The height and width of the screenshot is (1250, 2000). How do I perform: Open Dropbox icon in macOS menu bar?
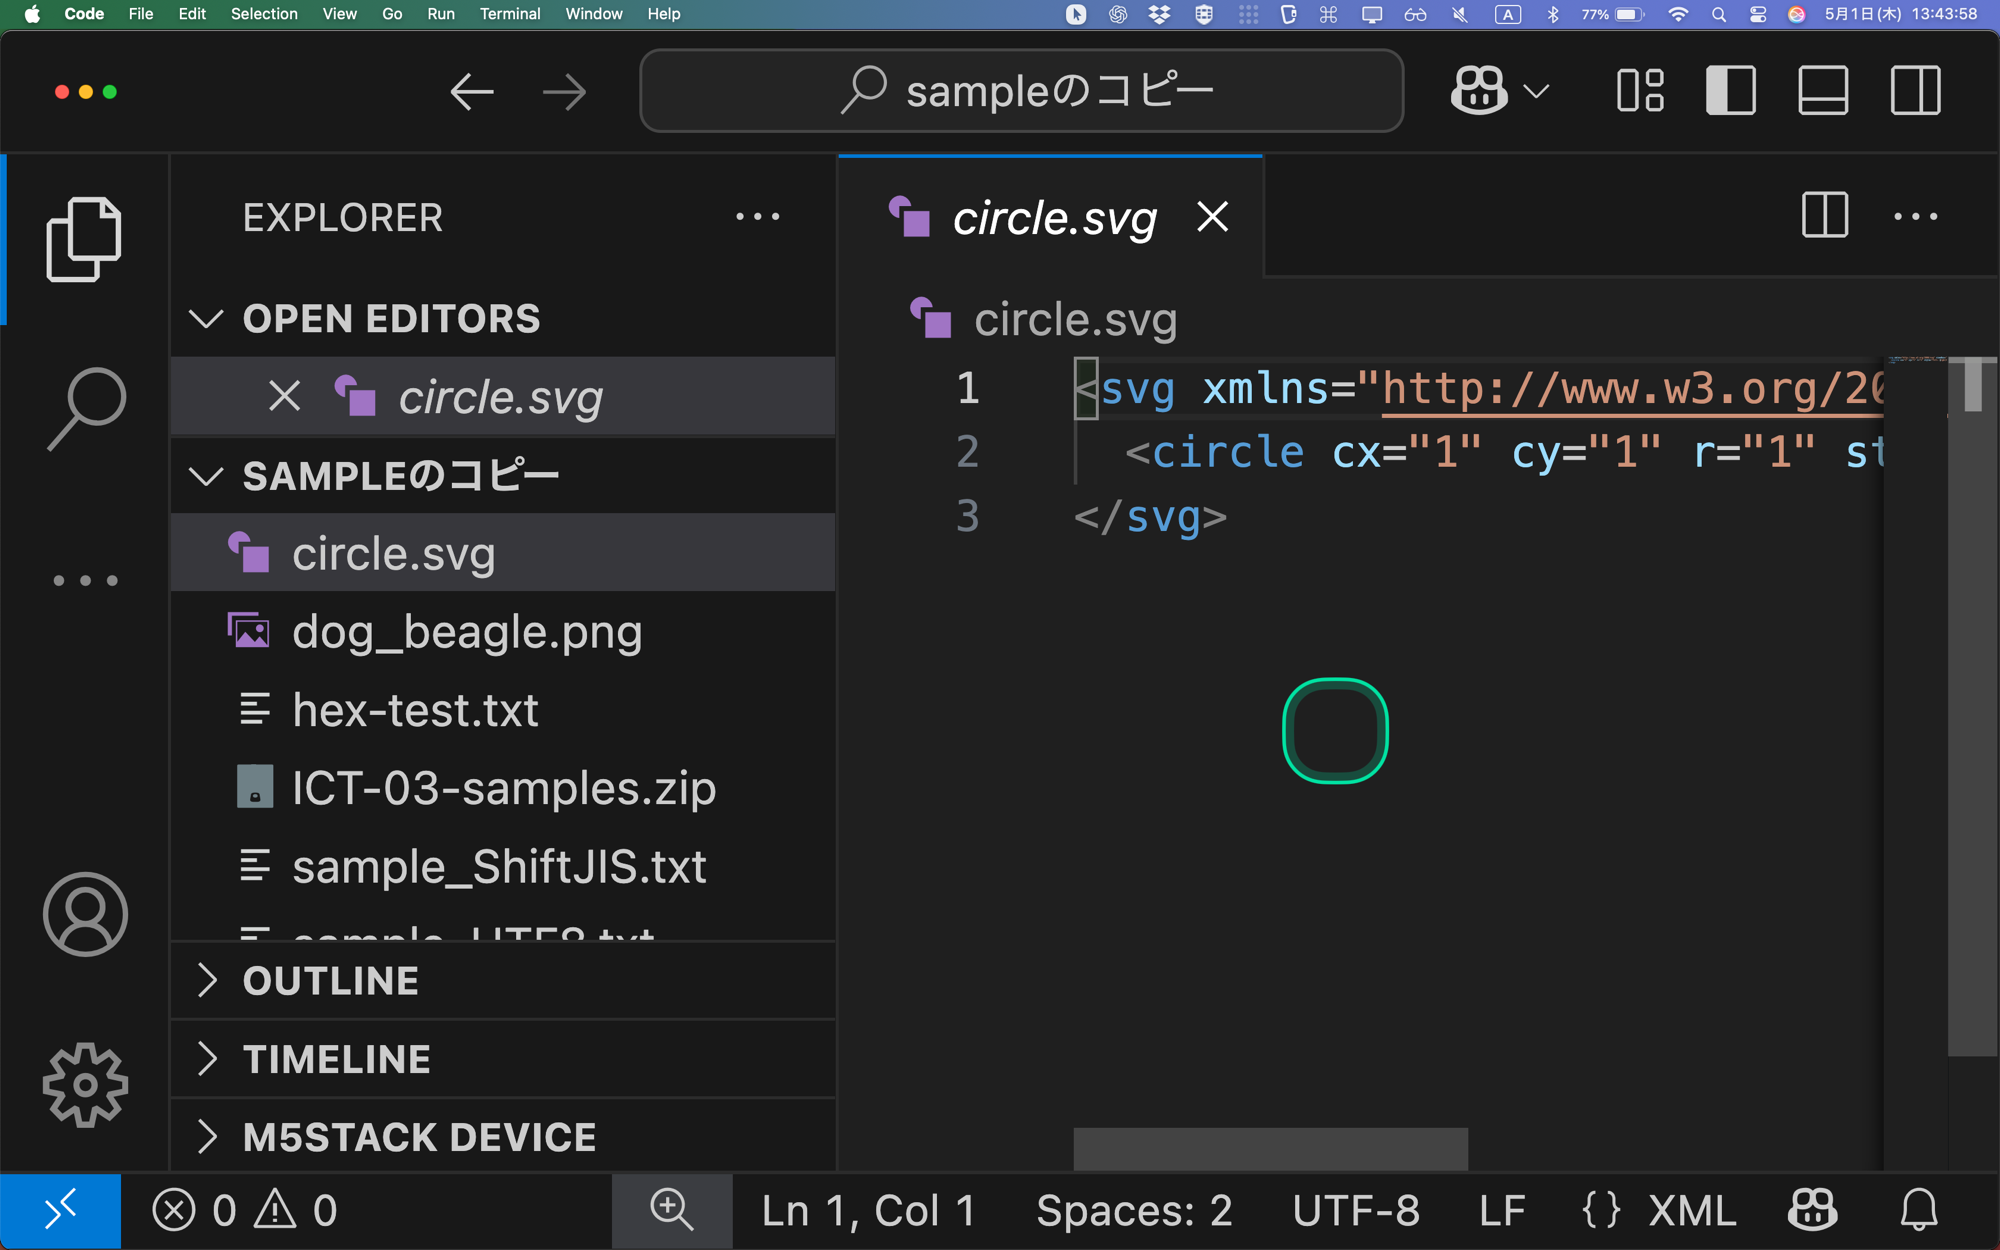tap(1160, 14)
